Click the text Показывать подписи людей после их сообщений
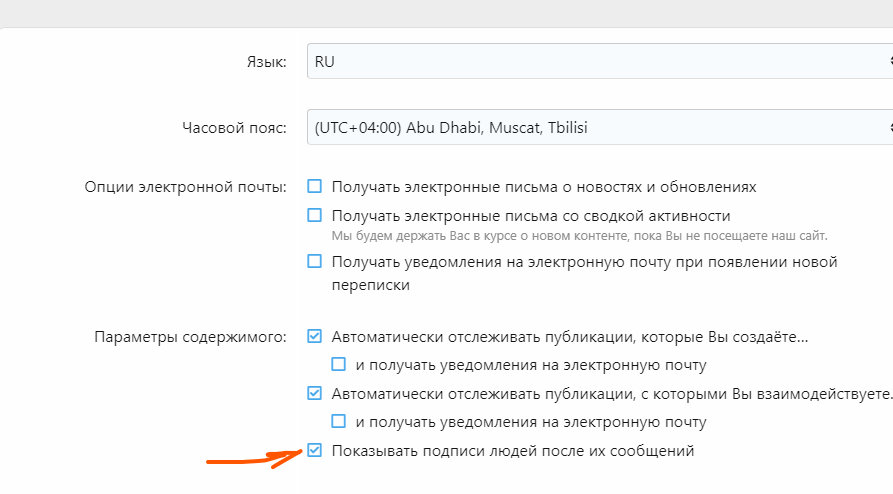 coord(512,451)
